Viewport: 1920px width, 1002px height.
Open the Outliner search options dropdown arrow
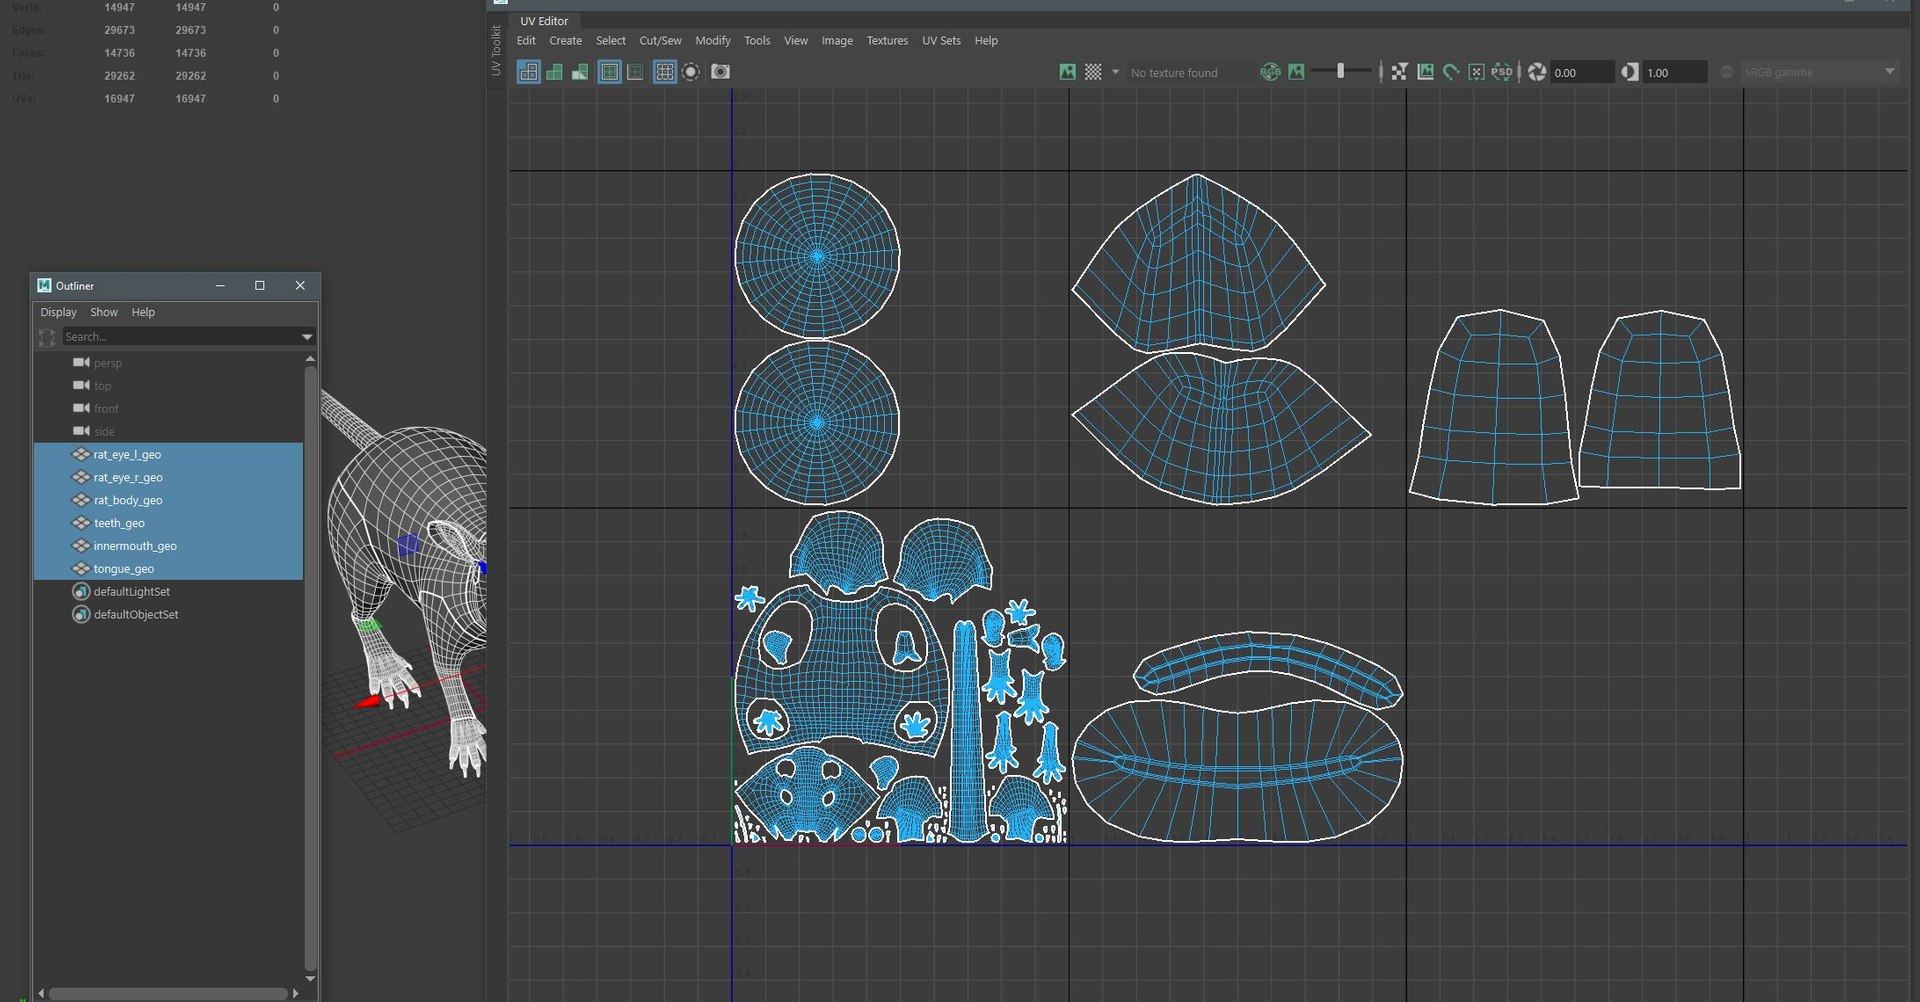[307, 337]
